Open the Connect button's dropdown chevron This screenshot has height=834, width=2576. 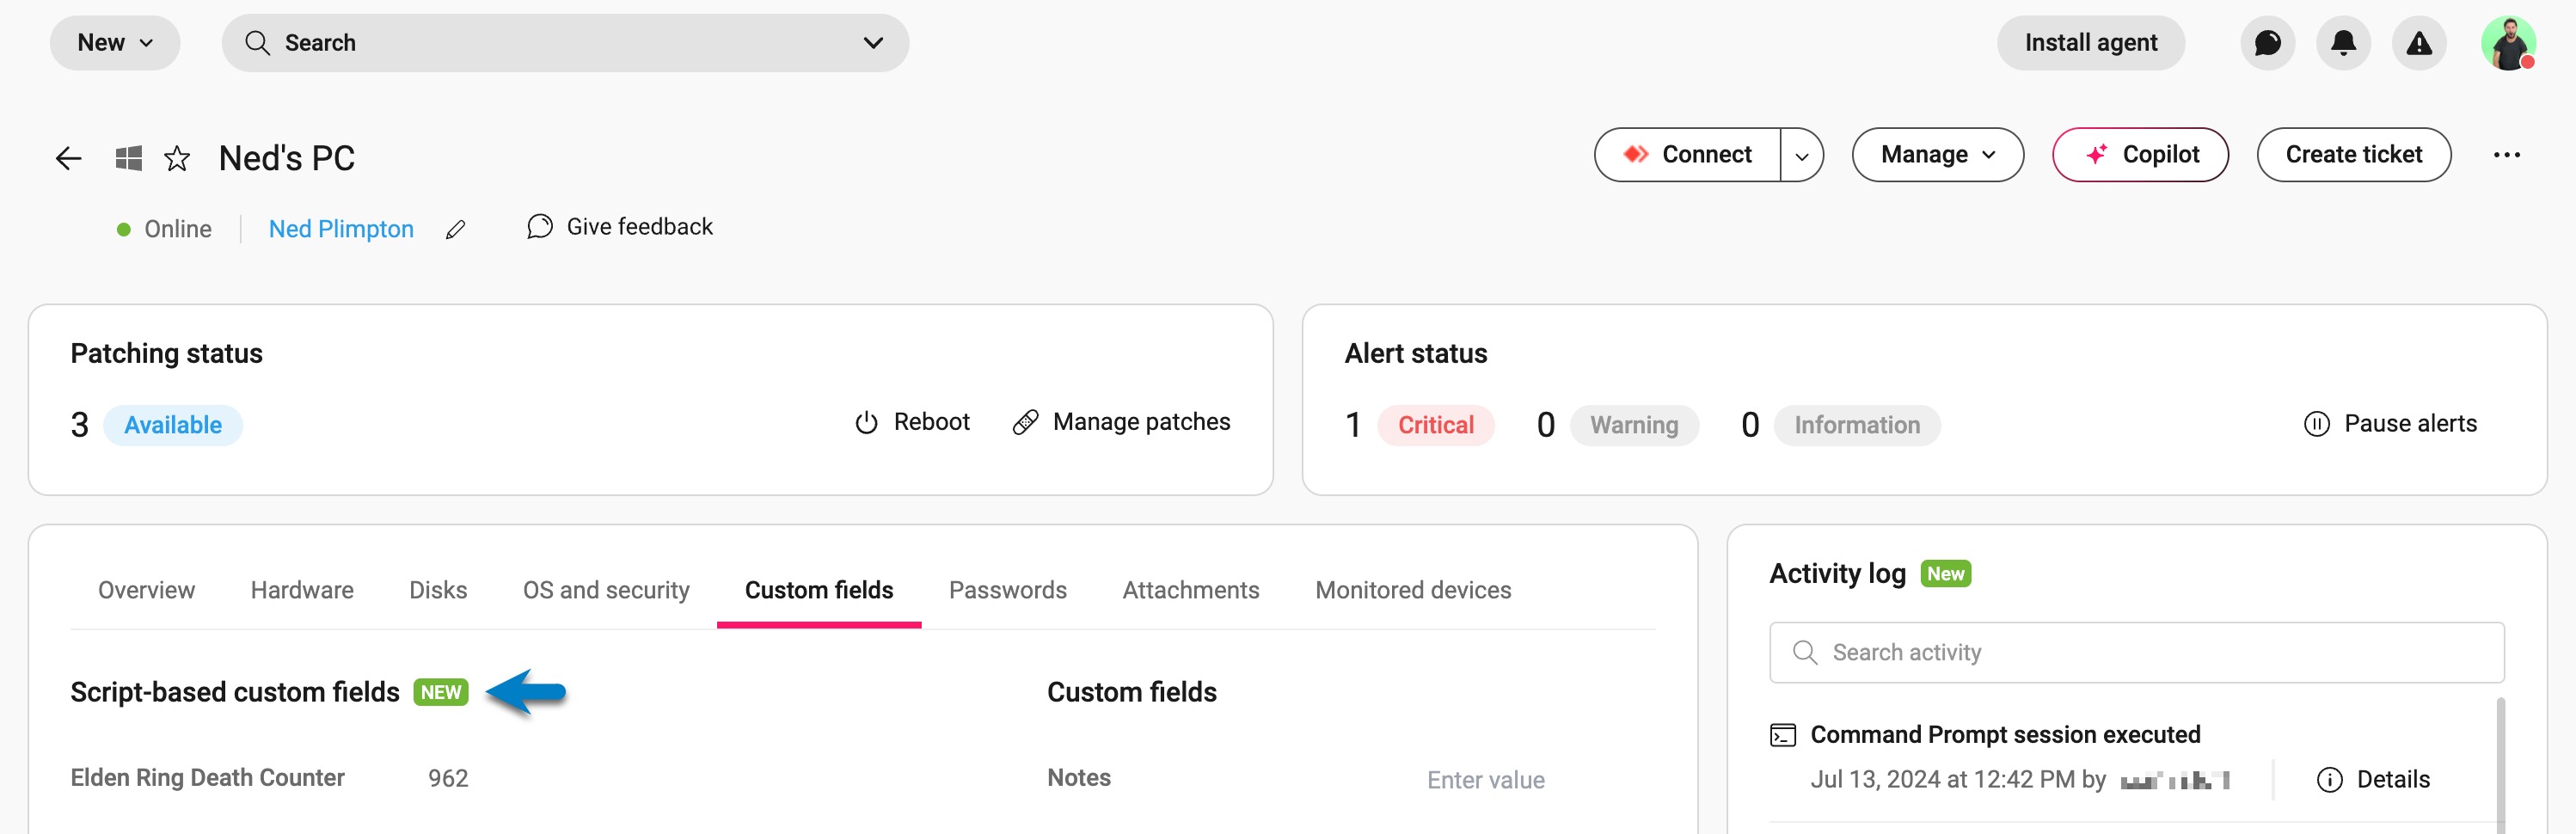point(1802,155)
